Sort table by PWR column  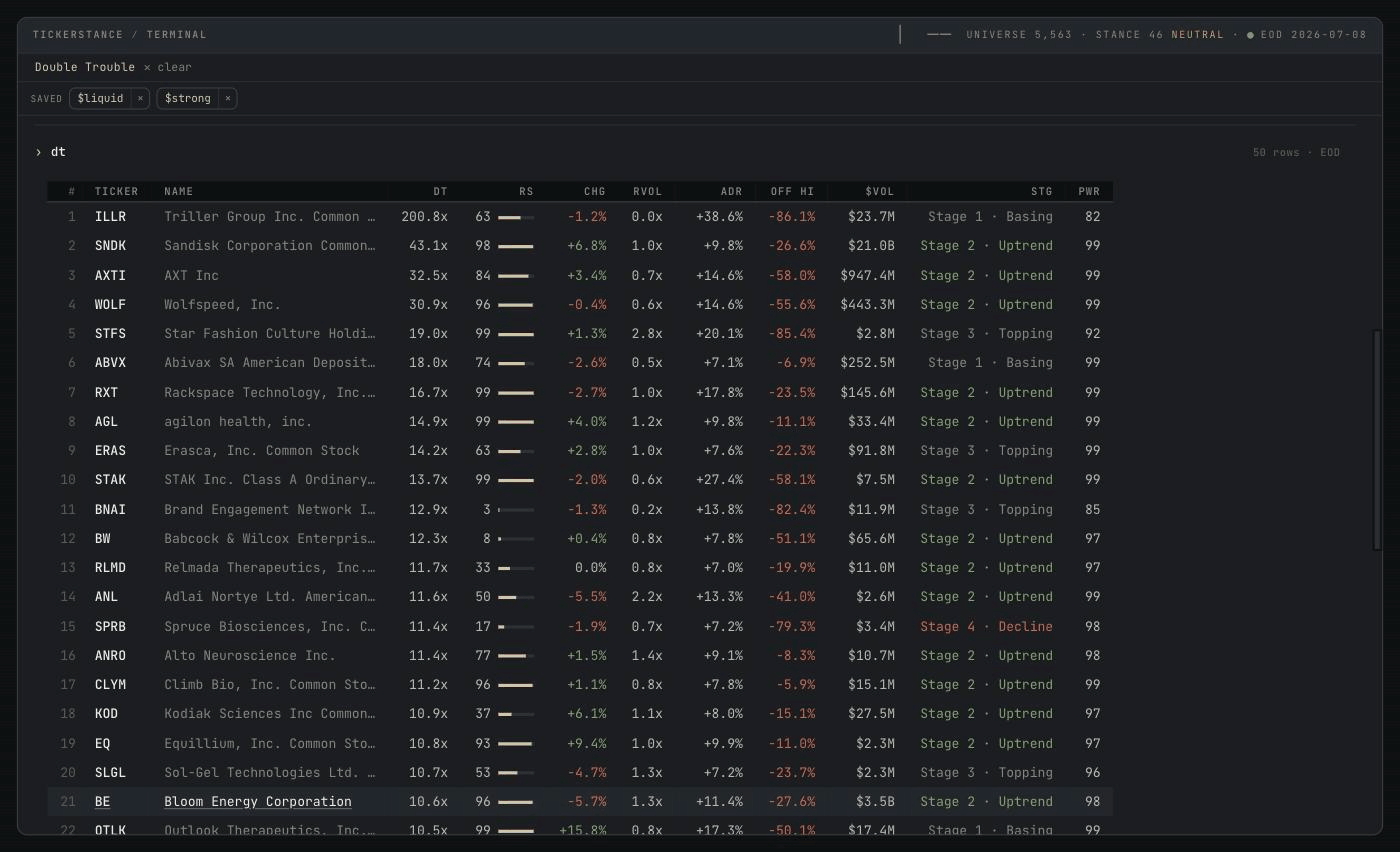(x=1088, y=191)
